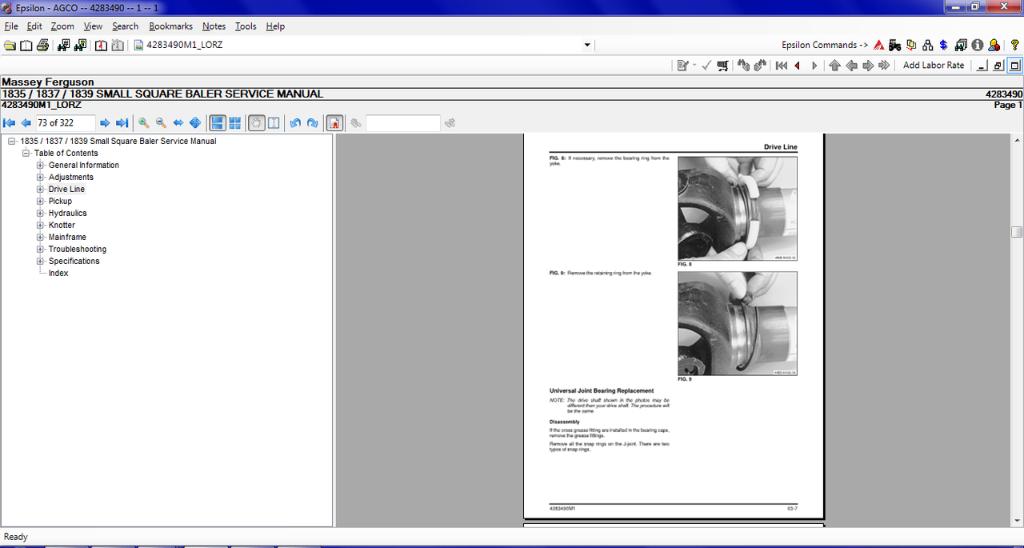Click the yellow question mark help icon

[1014, 45]
